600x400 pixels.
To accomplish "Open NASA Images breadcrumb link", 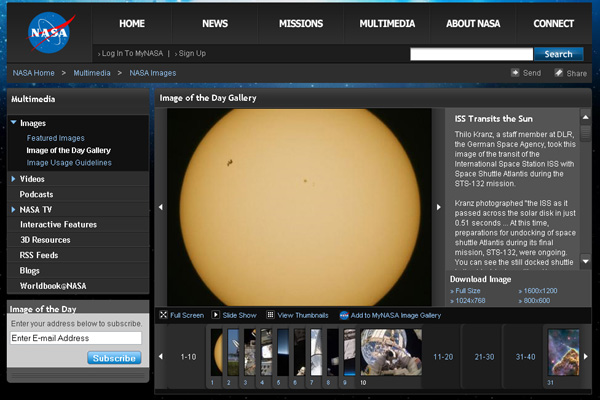I will tap(153, 73).
